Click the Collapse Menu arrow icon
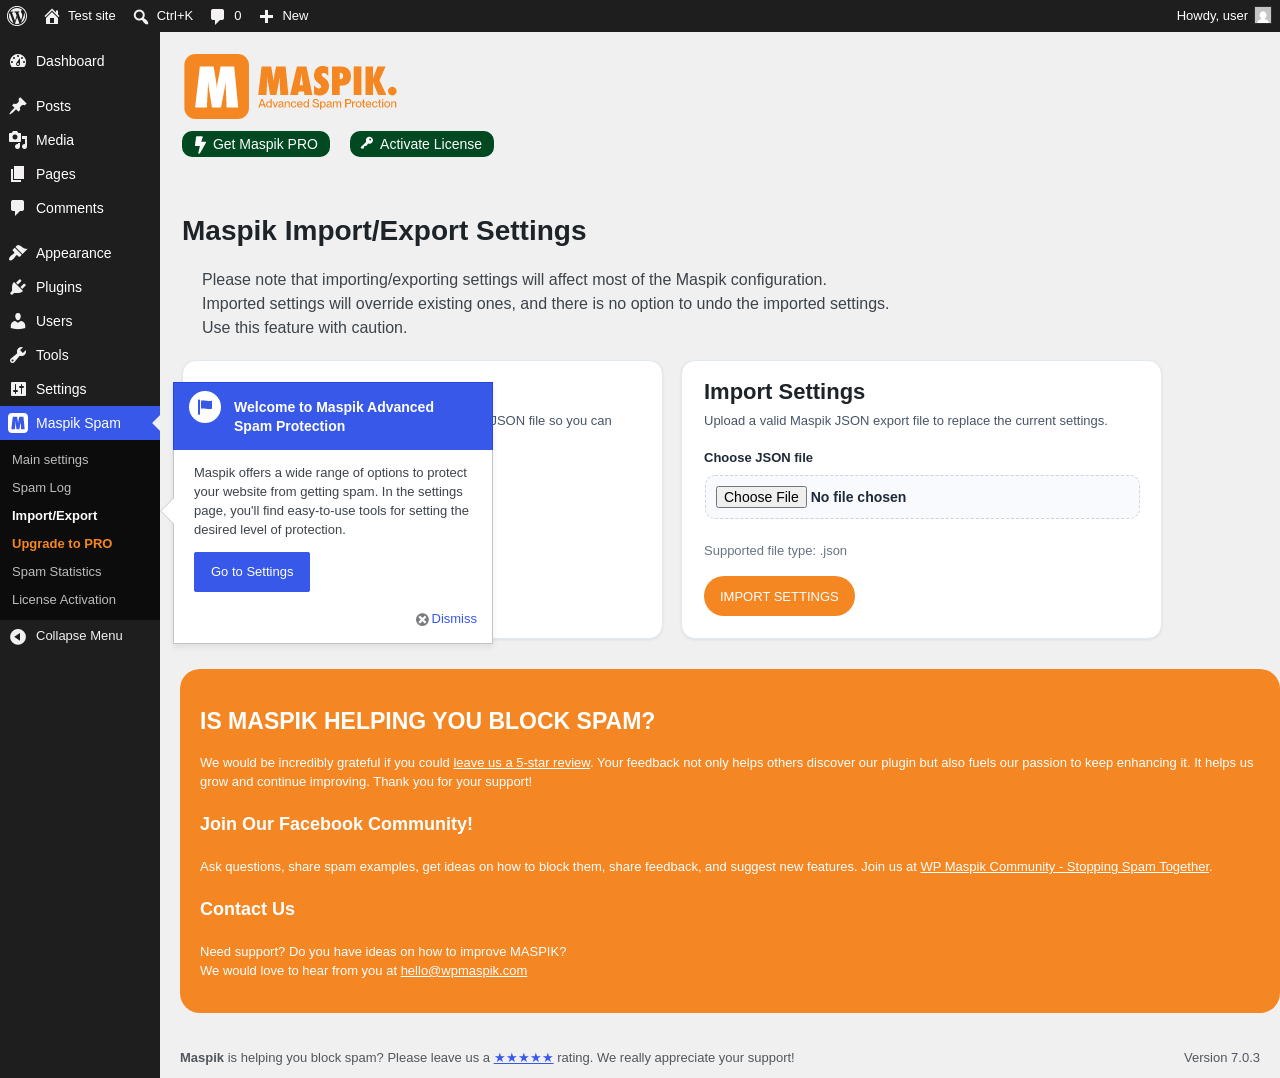The height and width of the screenshot is (1078, 1280). coord(18,636)
